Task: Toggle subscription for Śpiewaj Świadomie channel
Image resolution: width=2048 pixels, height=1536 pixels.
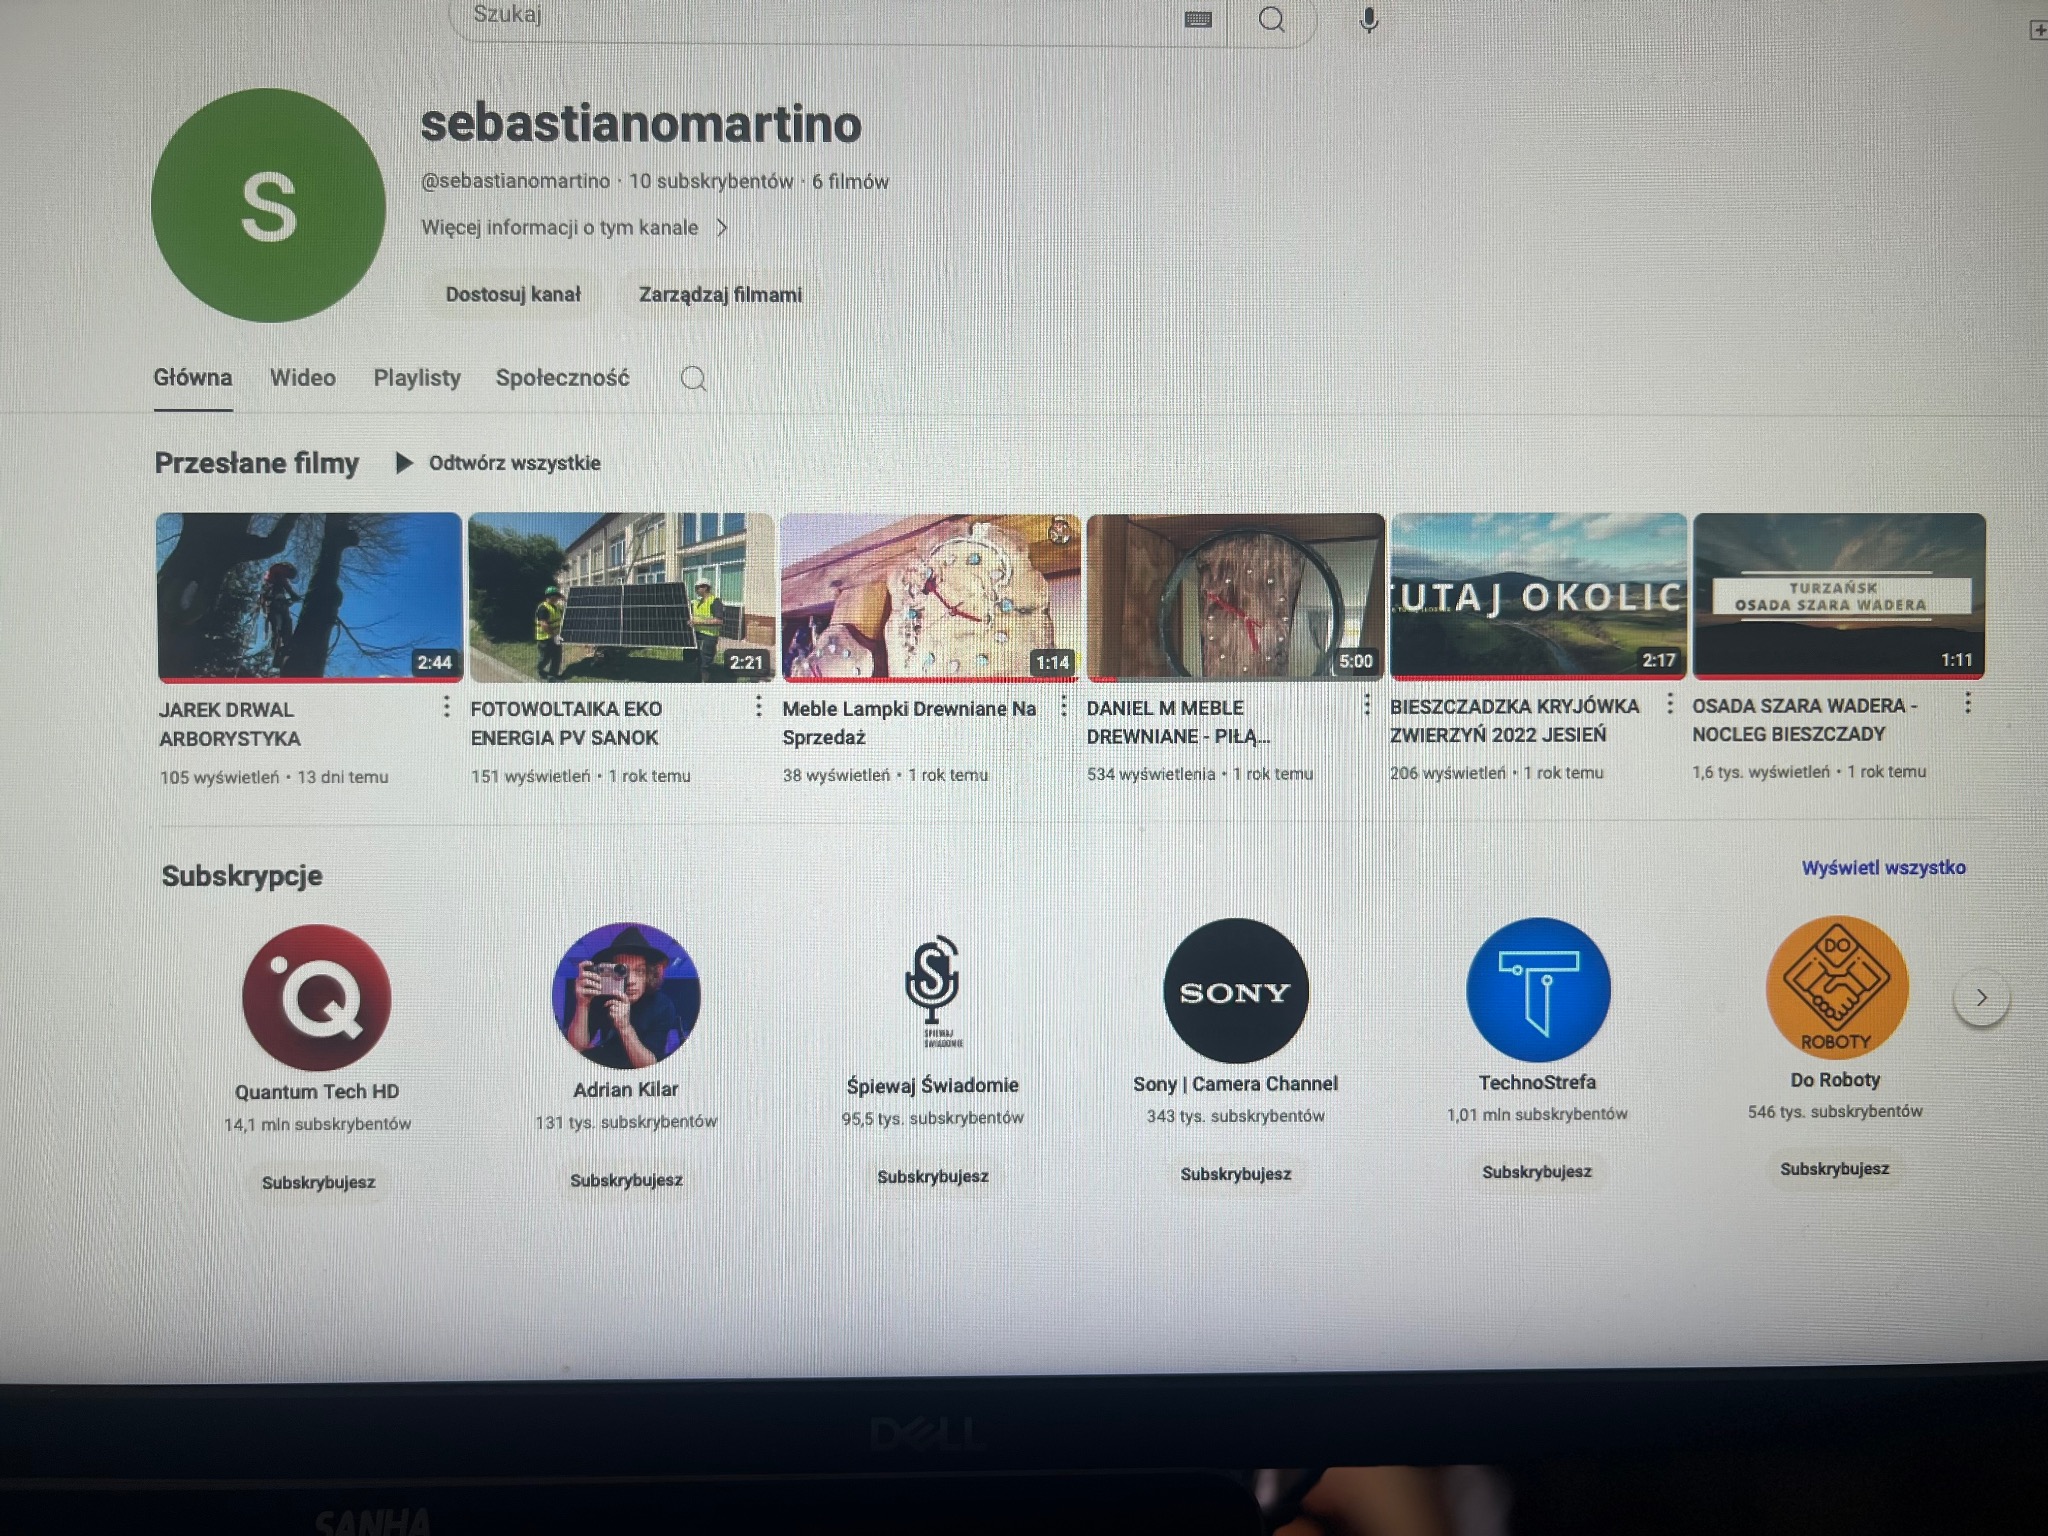Action: [x=933, y=1176]
